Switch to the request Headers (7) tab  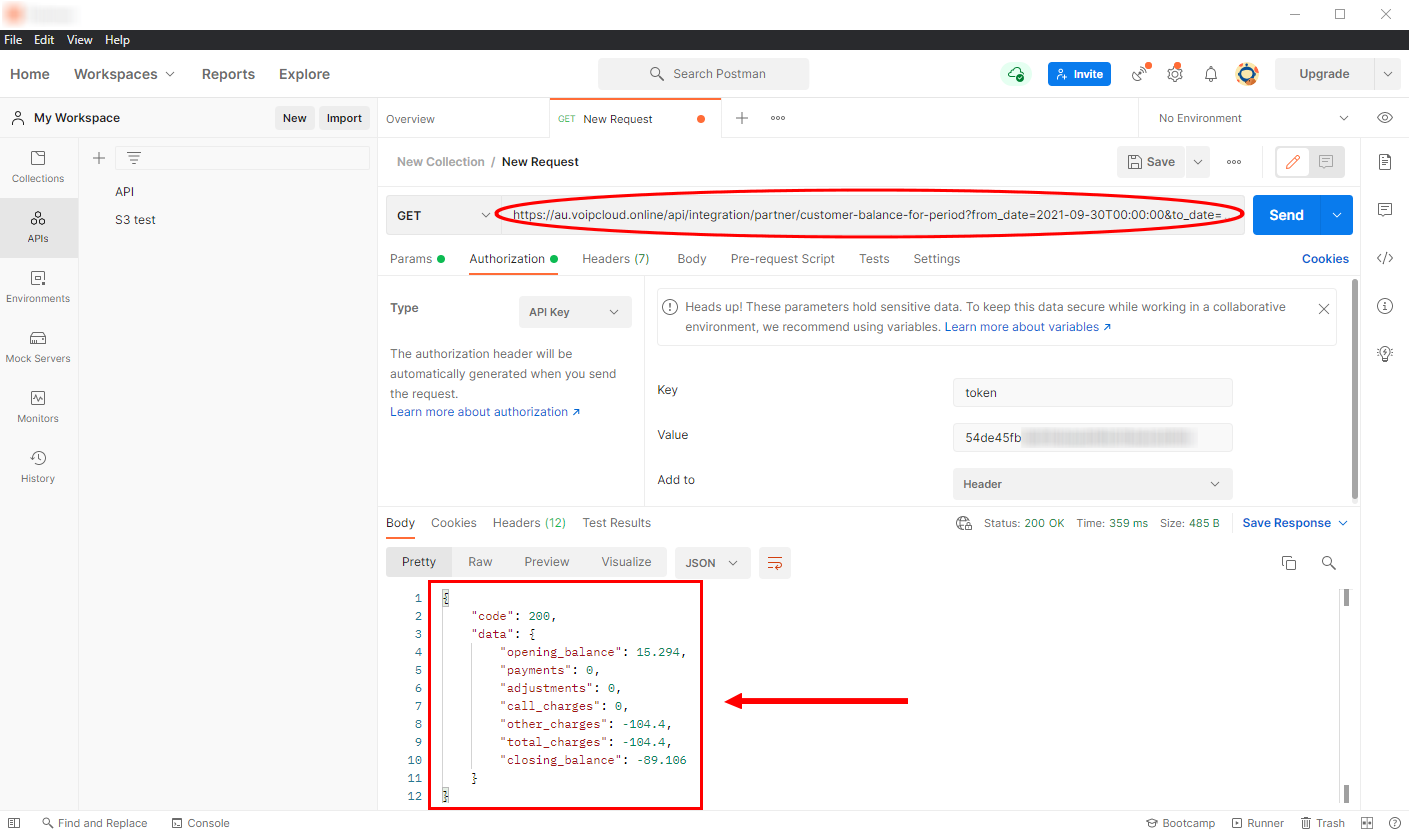616,259
